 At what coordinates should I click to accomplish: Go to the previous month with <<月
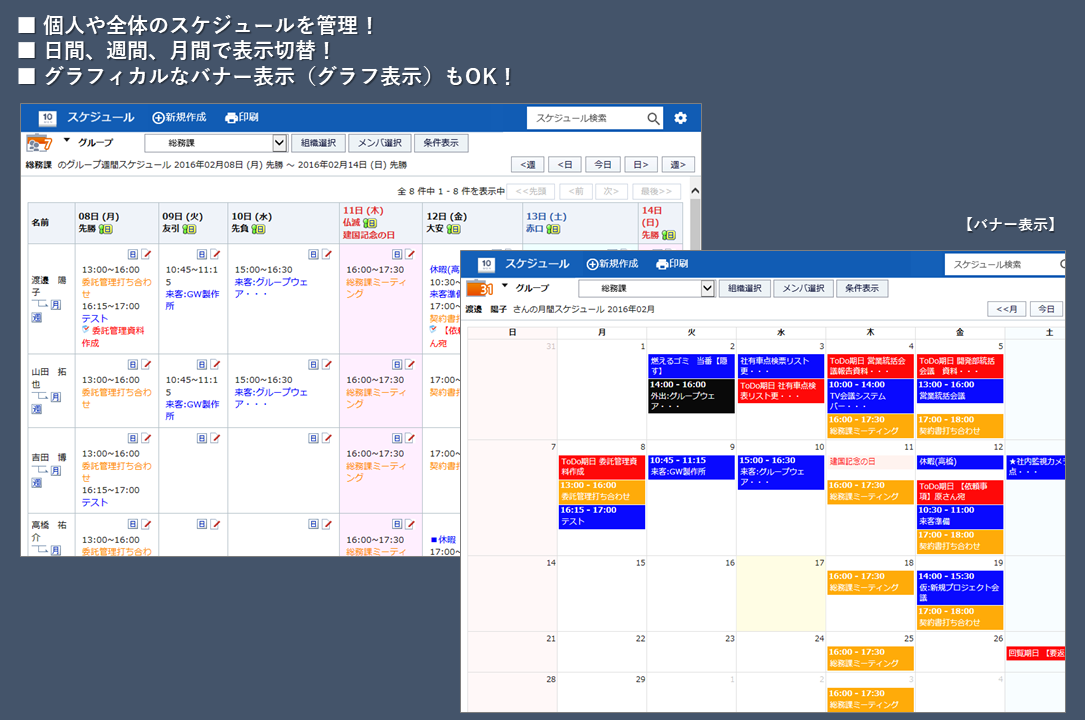1006,309
